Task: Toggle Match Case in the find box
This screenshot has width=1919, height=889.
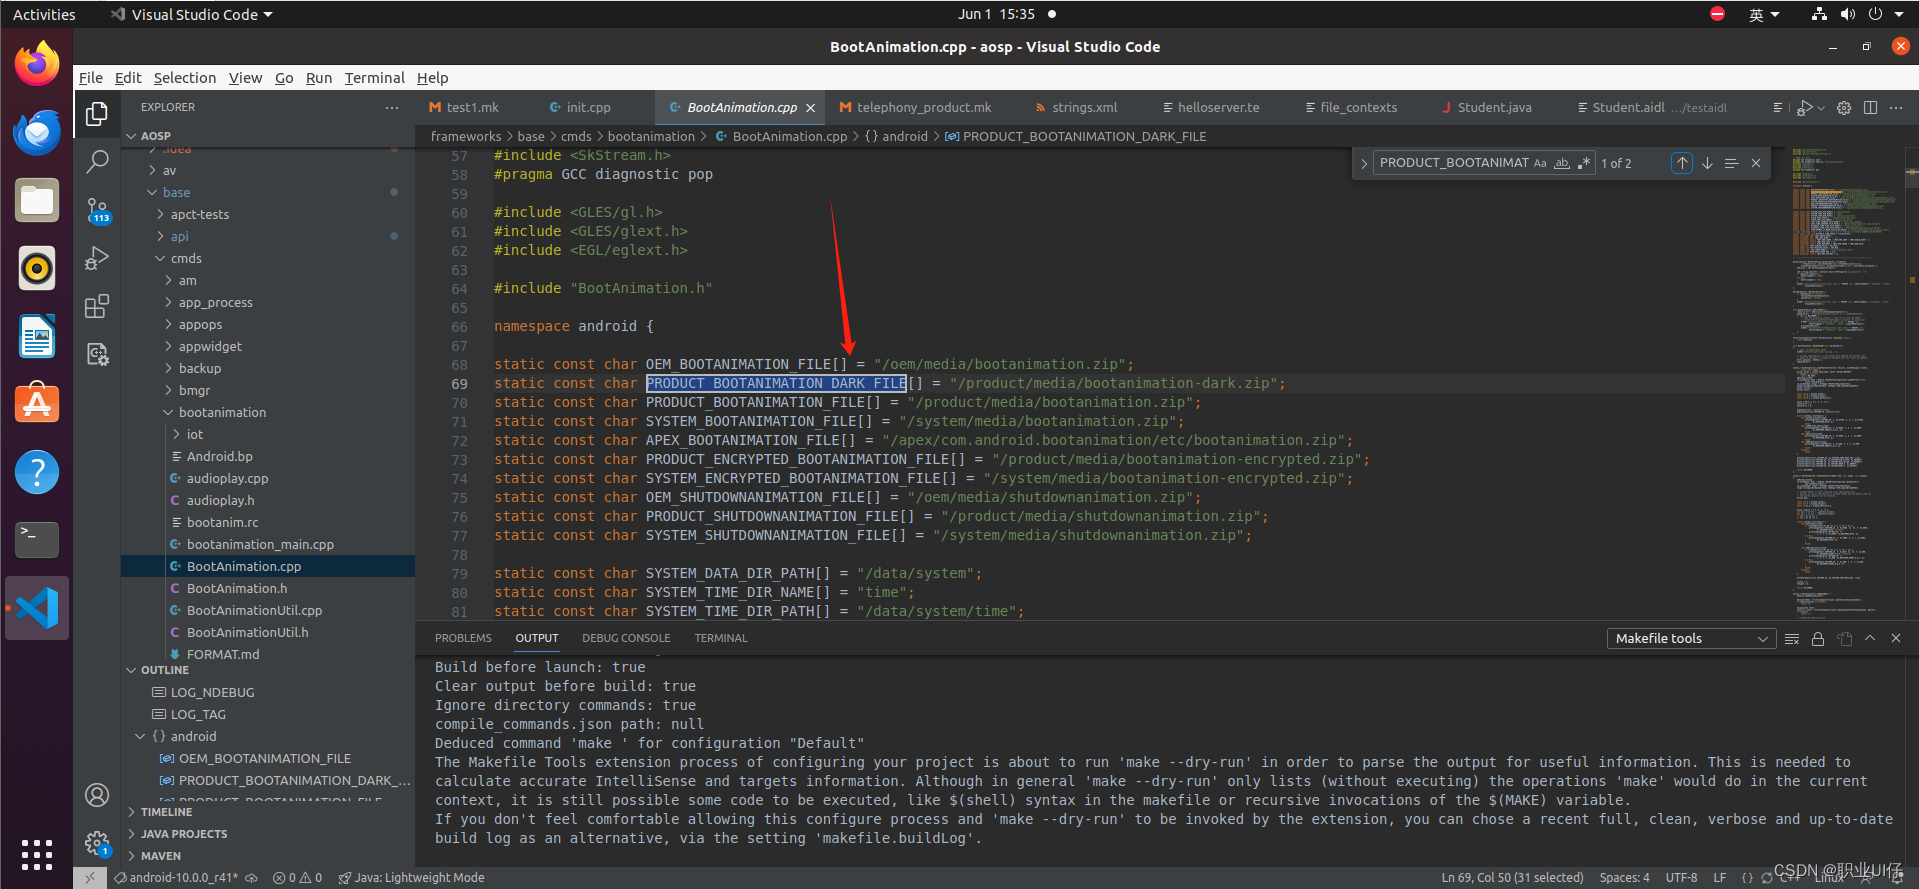Action: [1540, 163]
